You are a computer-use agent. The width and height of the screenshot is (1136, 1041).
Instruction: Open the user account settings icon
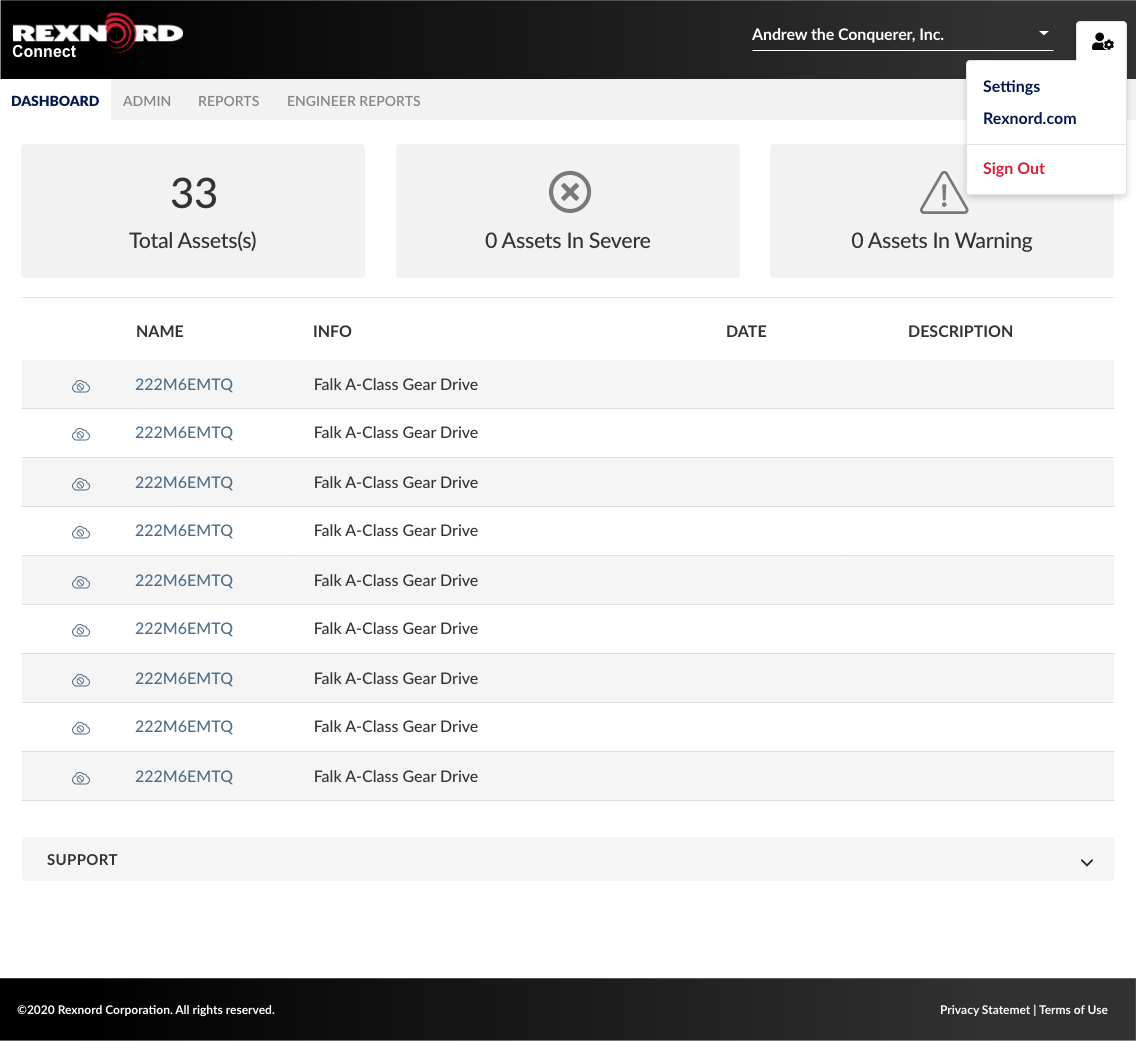coord(1102,42)
